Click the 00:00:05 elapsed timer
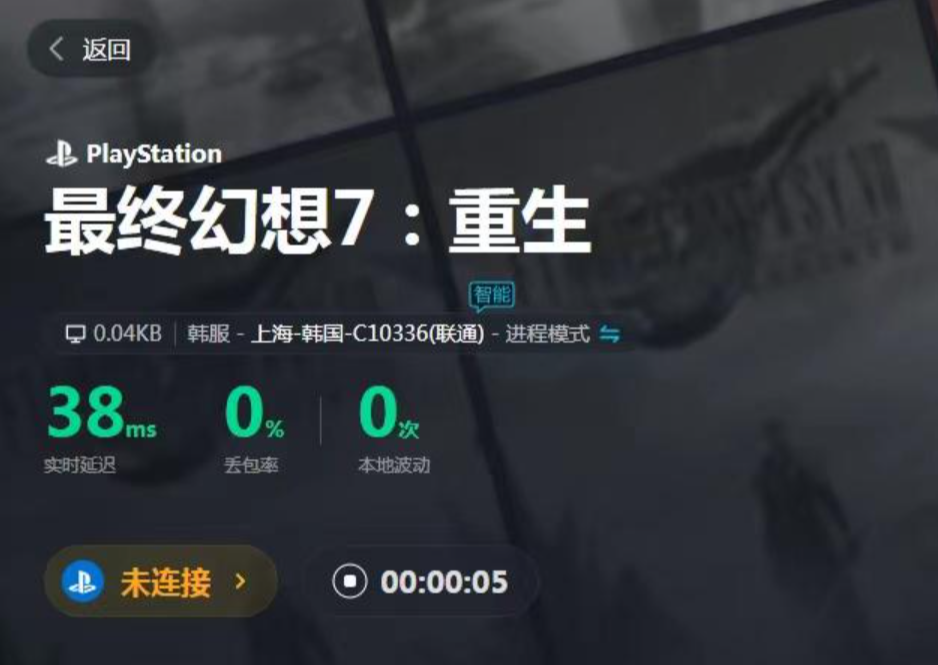This screenshot has height=665, width=938. point(444,581)
